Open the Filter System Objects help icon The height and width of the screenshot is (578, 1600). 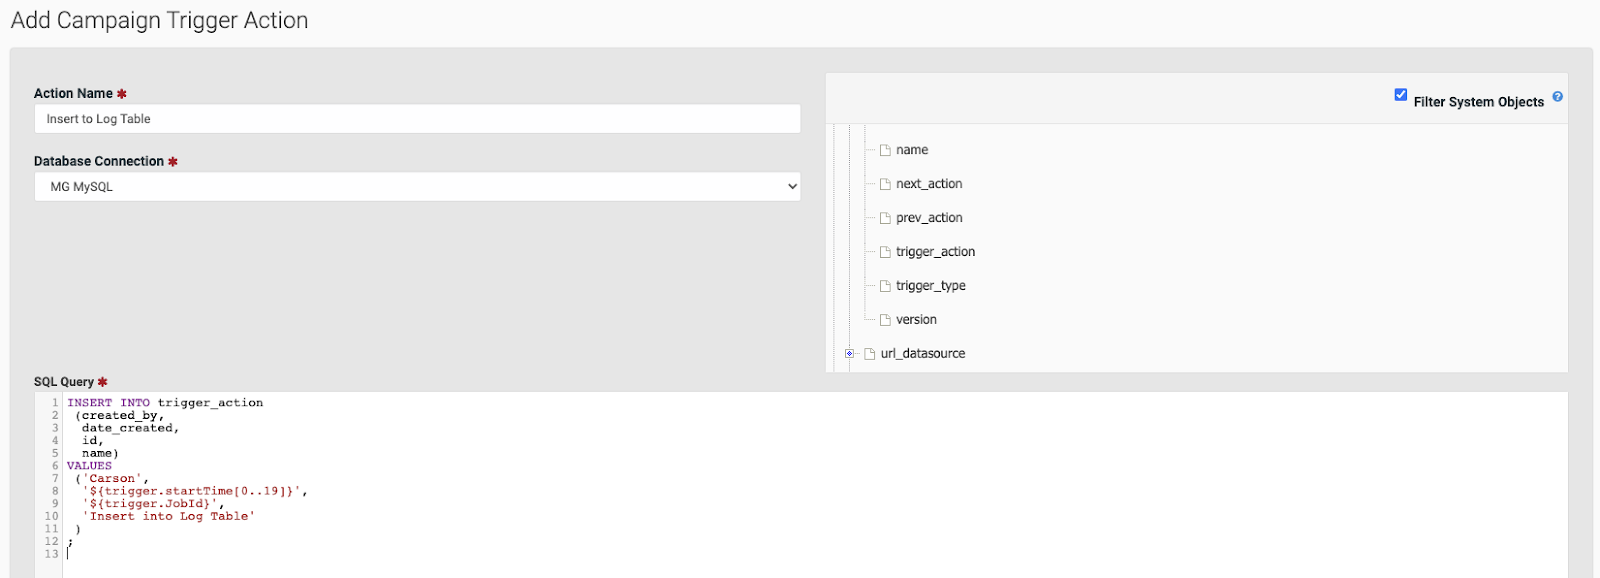pos(1557,97)
